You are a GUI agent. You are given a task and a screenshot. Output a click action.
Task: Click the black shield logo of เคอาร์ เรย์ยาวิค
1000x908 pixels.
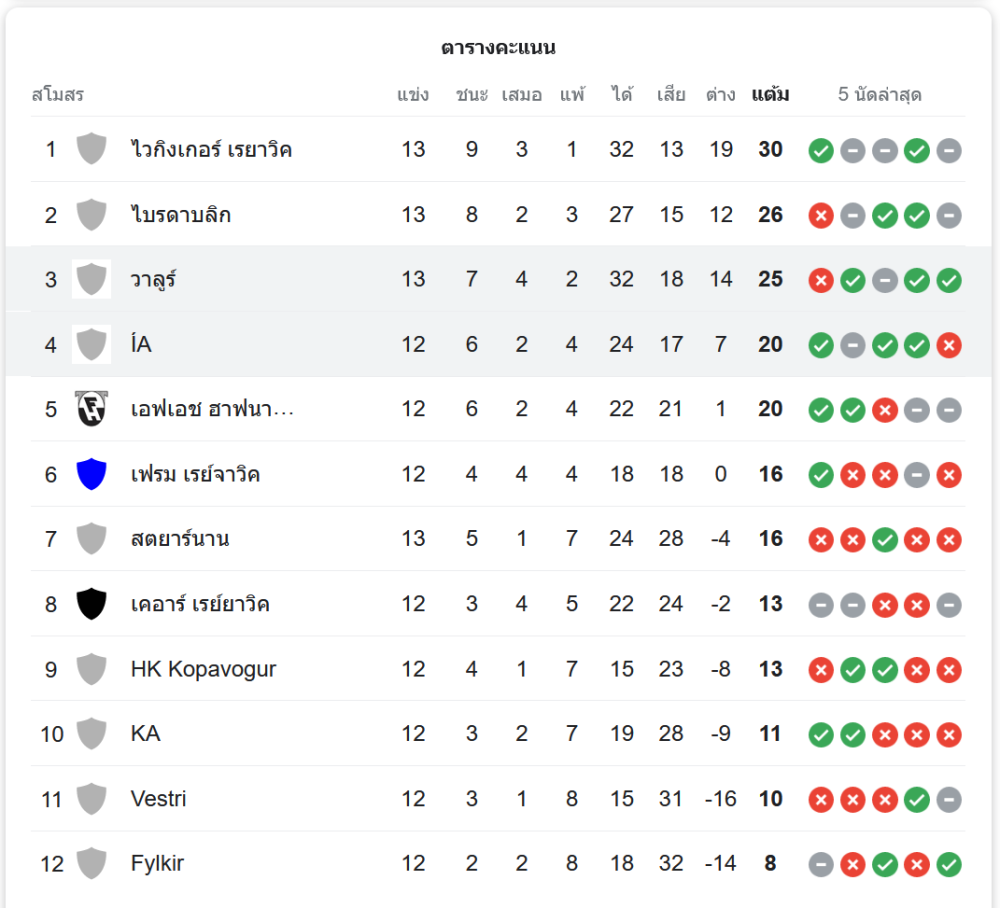click(x=91, y=604)
